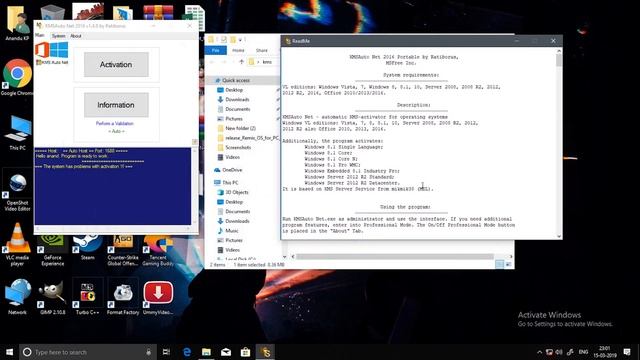Open Anandu KP user folder
Screen dimensions: 640x360
click(17, 24)
